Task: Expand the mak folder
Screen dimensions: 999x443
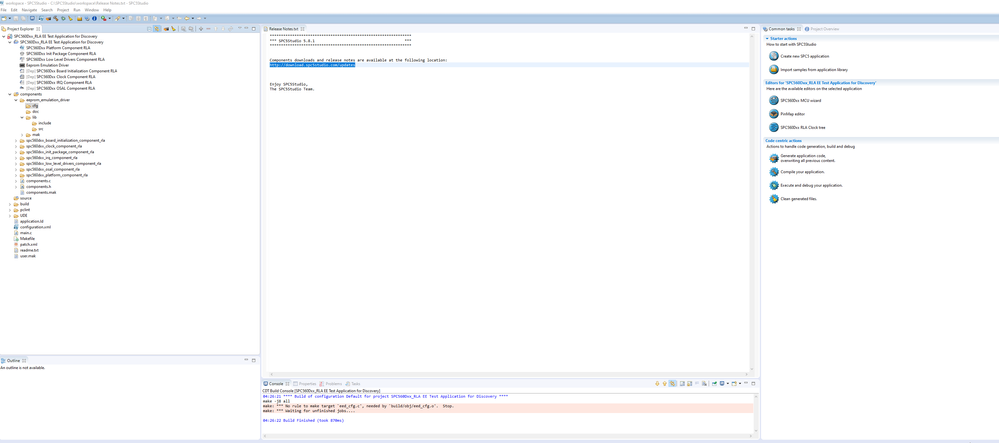Action: coord(22,134)
